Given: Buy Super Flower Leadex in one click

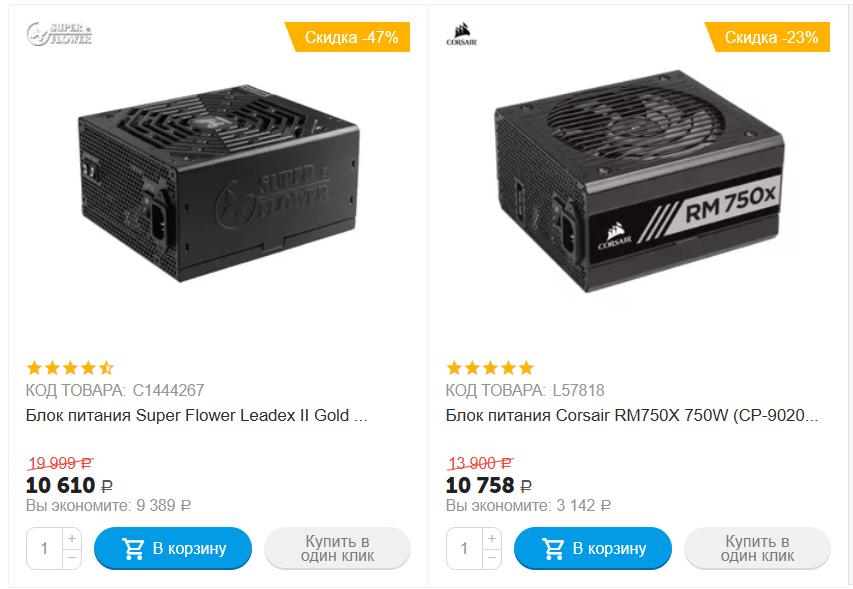Looking at the screenshot, I should 337,548.
